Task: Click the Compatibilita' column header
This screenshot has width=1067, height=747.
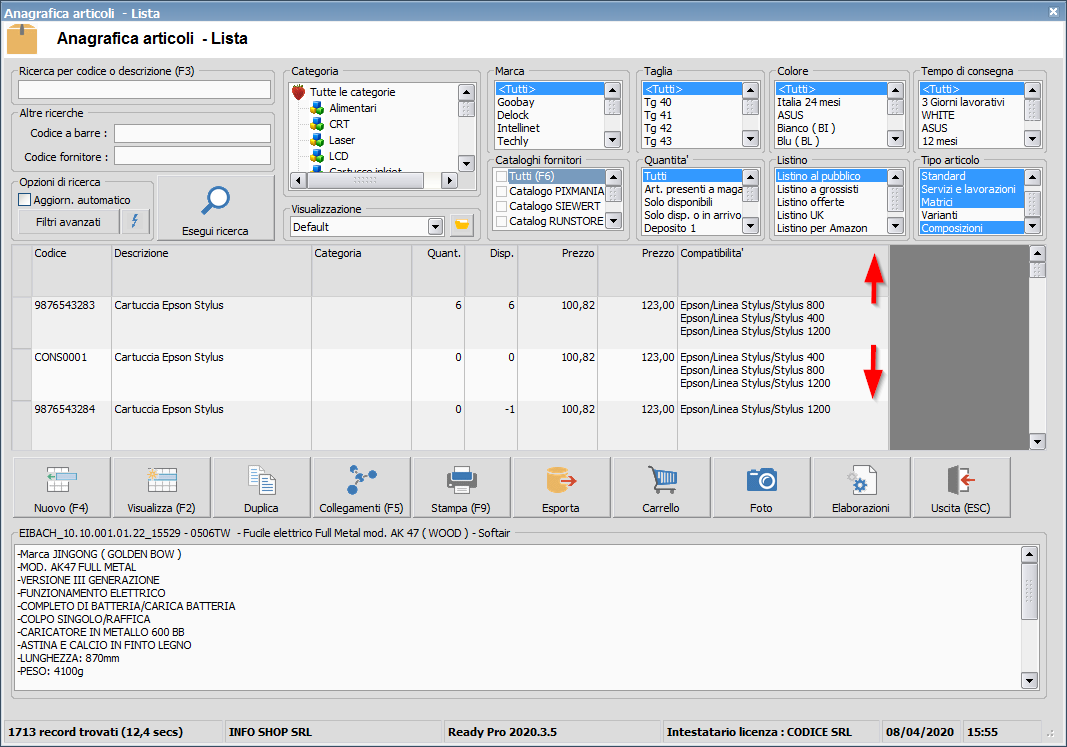Action: coord(783,270)
